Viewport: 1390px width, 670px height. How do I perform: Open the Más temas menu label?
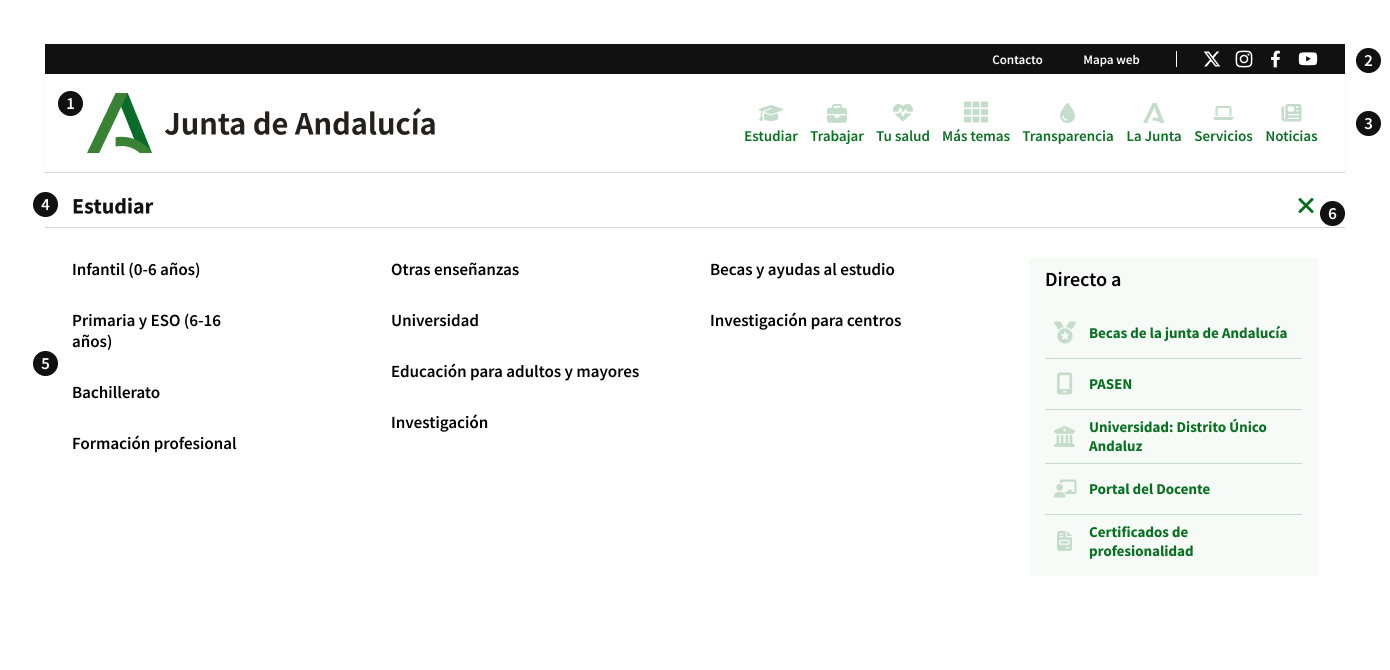976,136
